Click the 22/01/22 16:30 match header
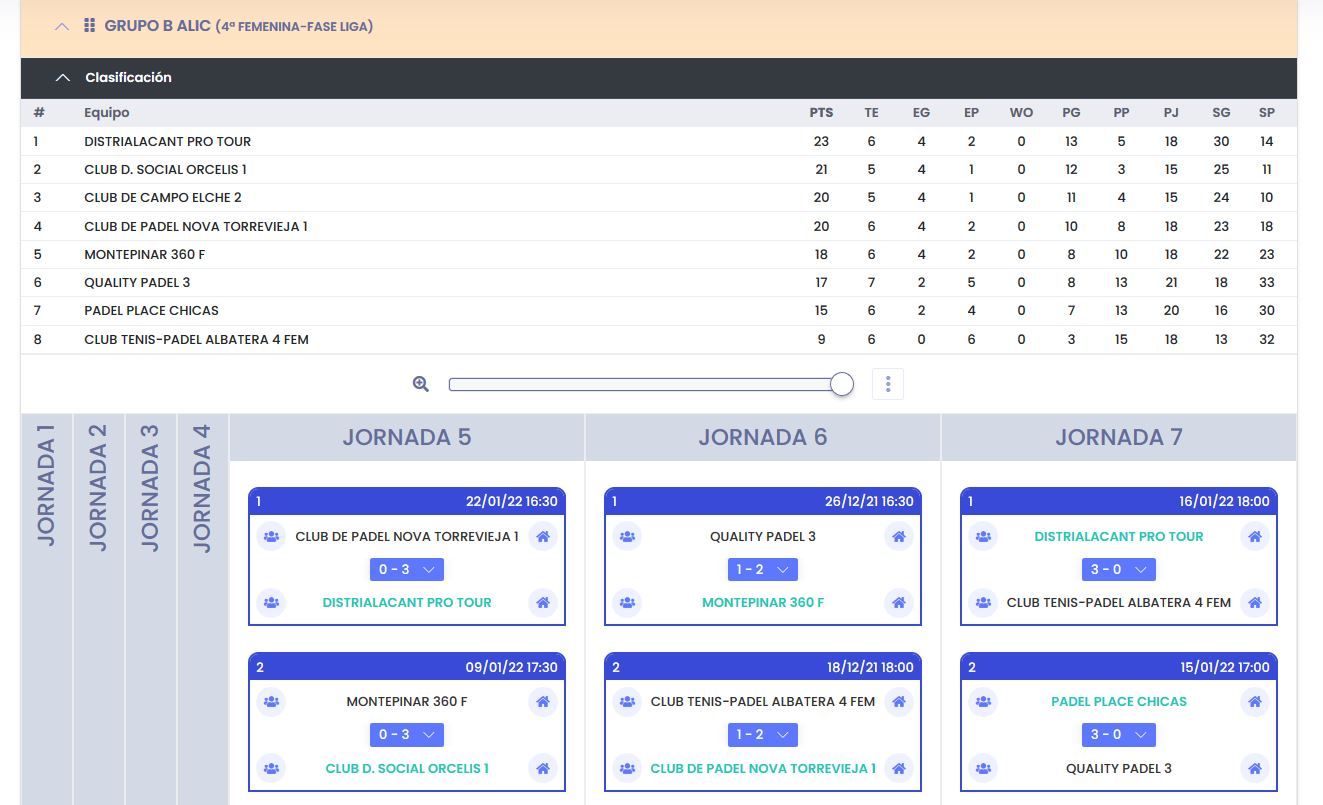Screen dimensions: 1323x805 407,502
